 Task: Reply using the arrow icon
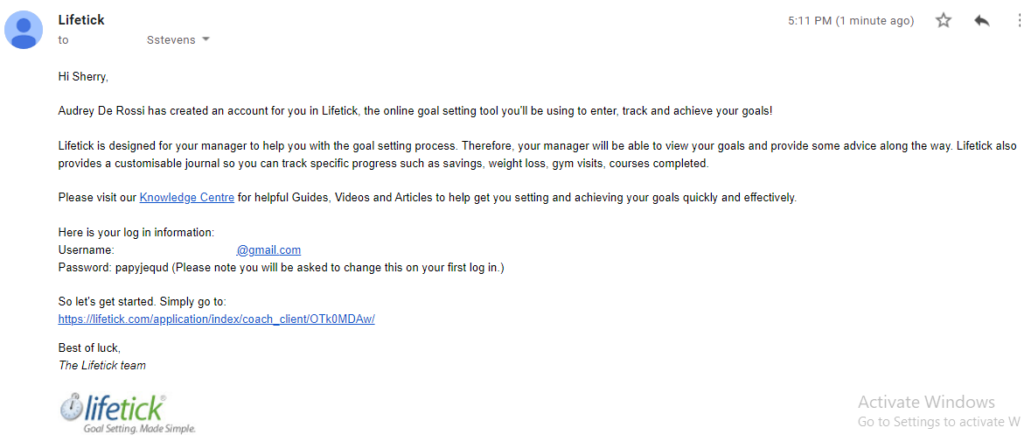[x=982, y=21]
